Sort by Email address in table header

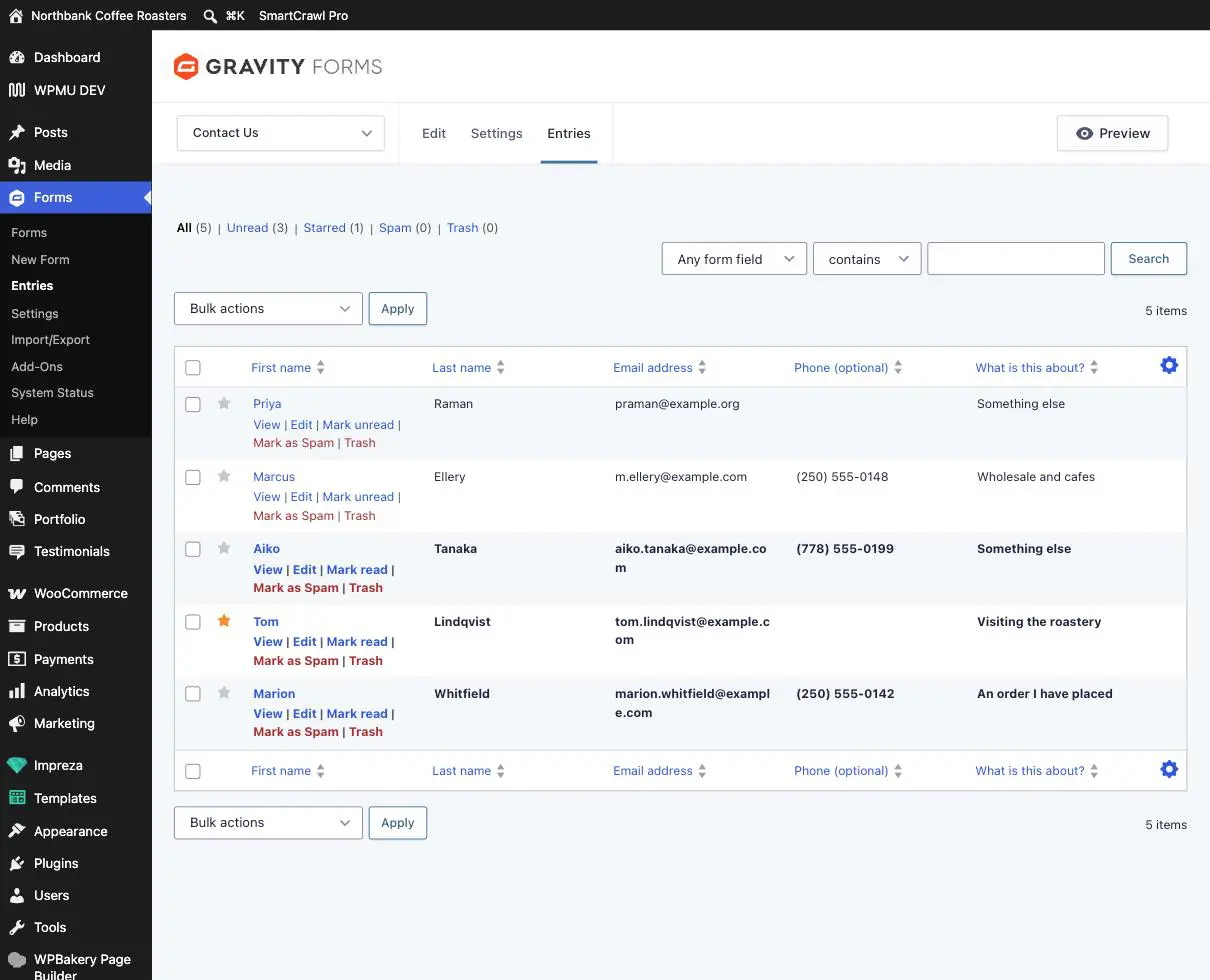click(x=660, y=368)
